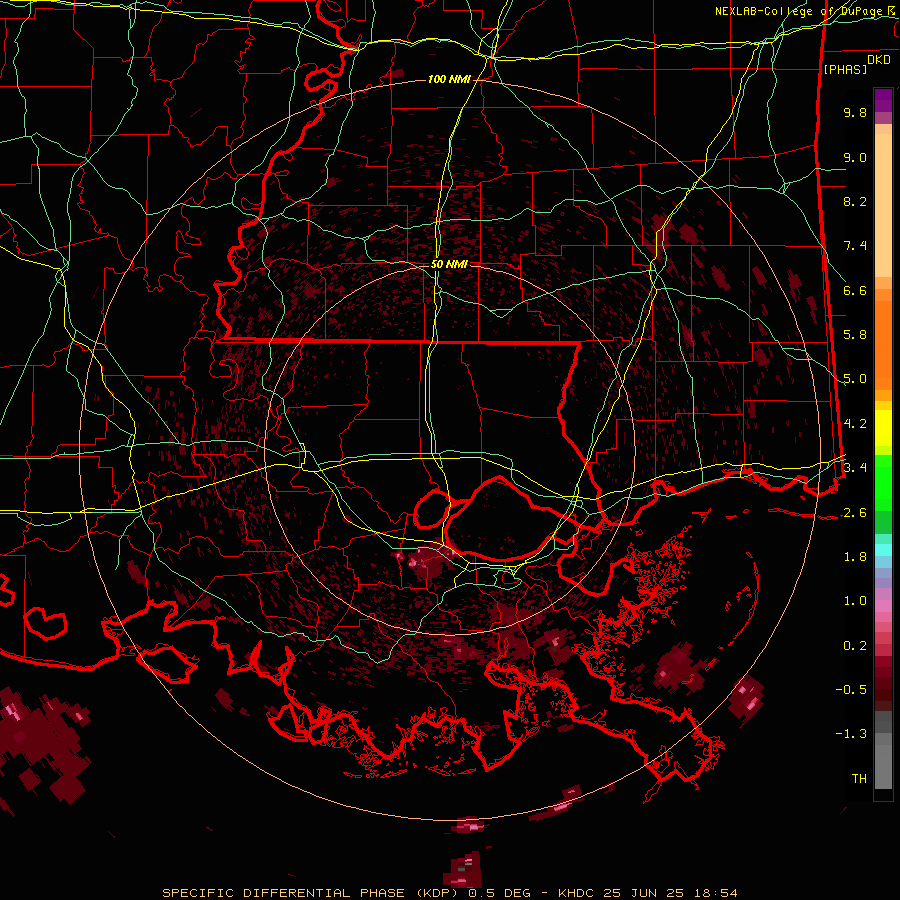Click the -1.3 value on the scale
Viewport: 900px width, 900px height.
851,734
